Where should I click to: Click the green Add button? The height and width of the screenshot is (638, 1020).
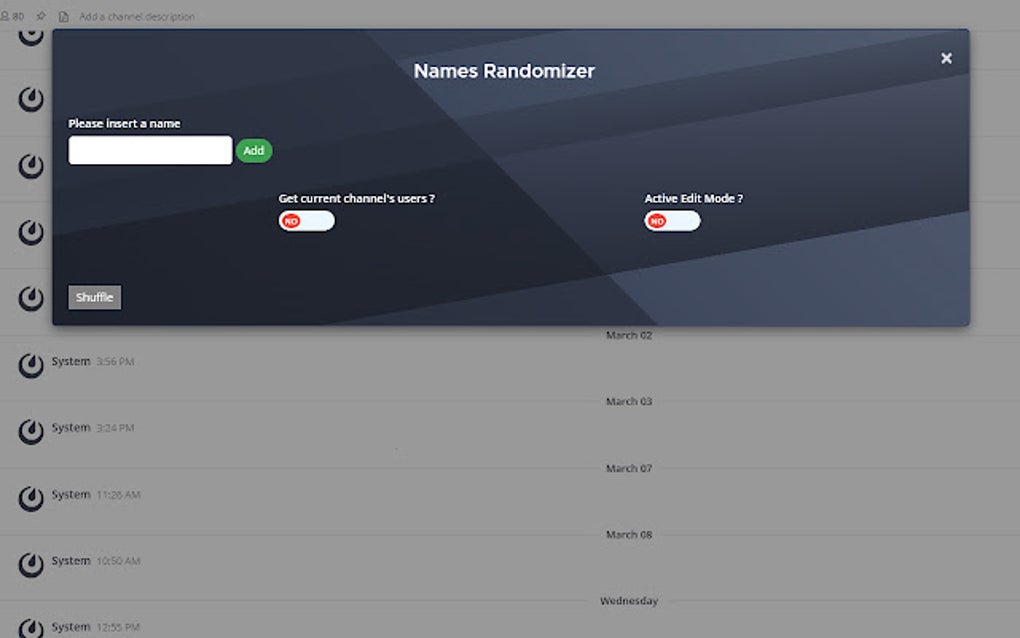coord(254,150)
